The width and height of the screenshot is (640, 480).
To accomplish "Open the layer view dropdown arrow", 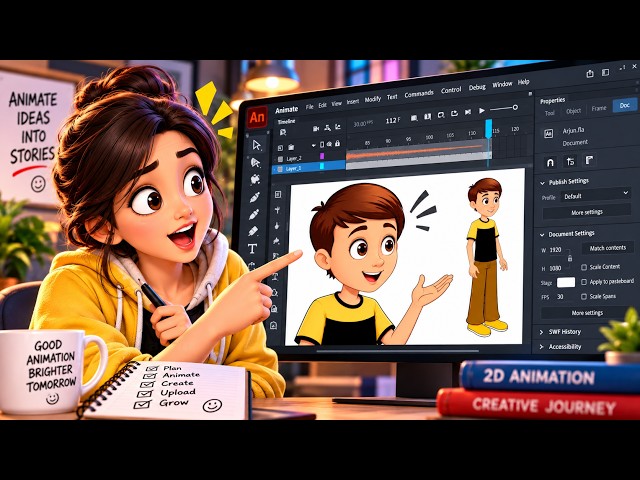I will tap(313, 145).
